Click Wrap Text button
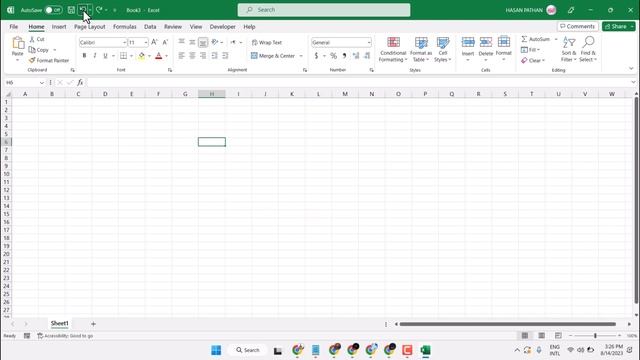Viewport: 640px width, 360px height. 267,42
